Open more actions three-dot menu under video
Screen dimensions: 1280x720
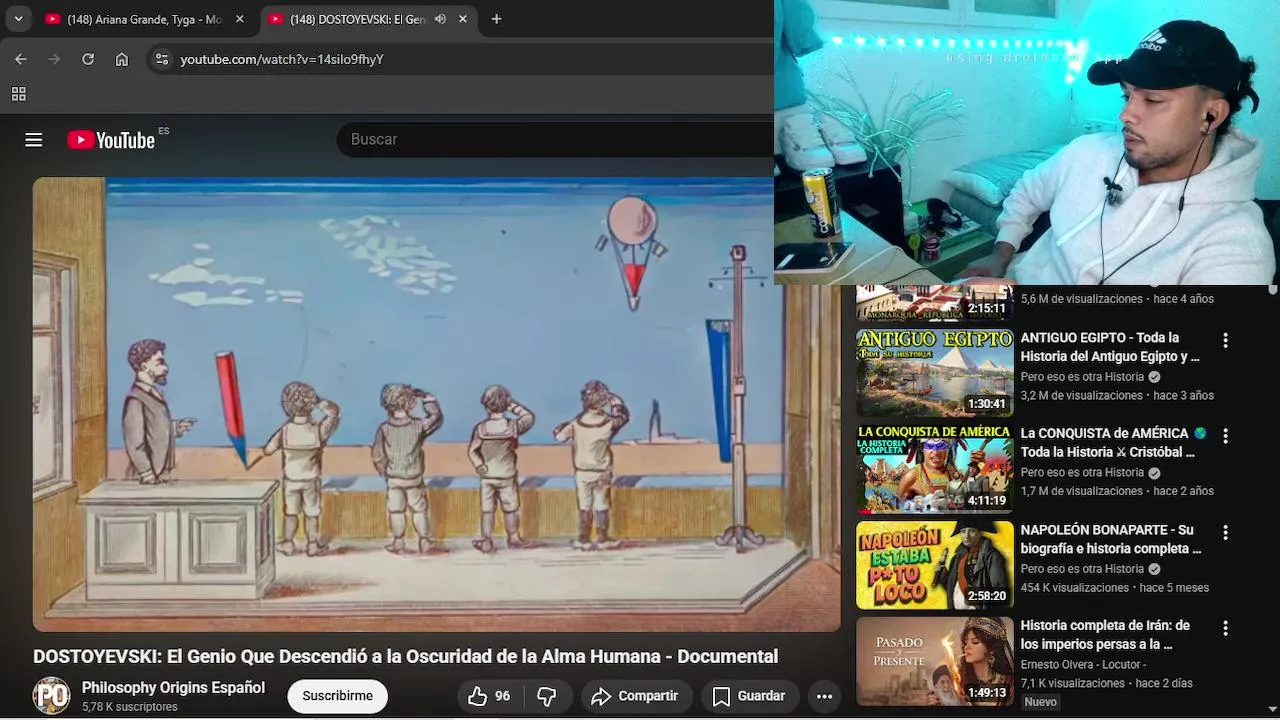[824, 696]
